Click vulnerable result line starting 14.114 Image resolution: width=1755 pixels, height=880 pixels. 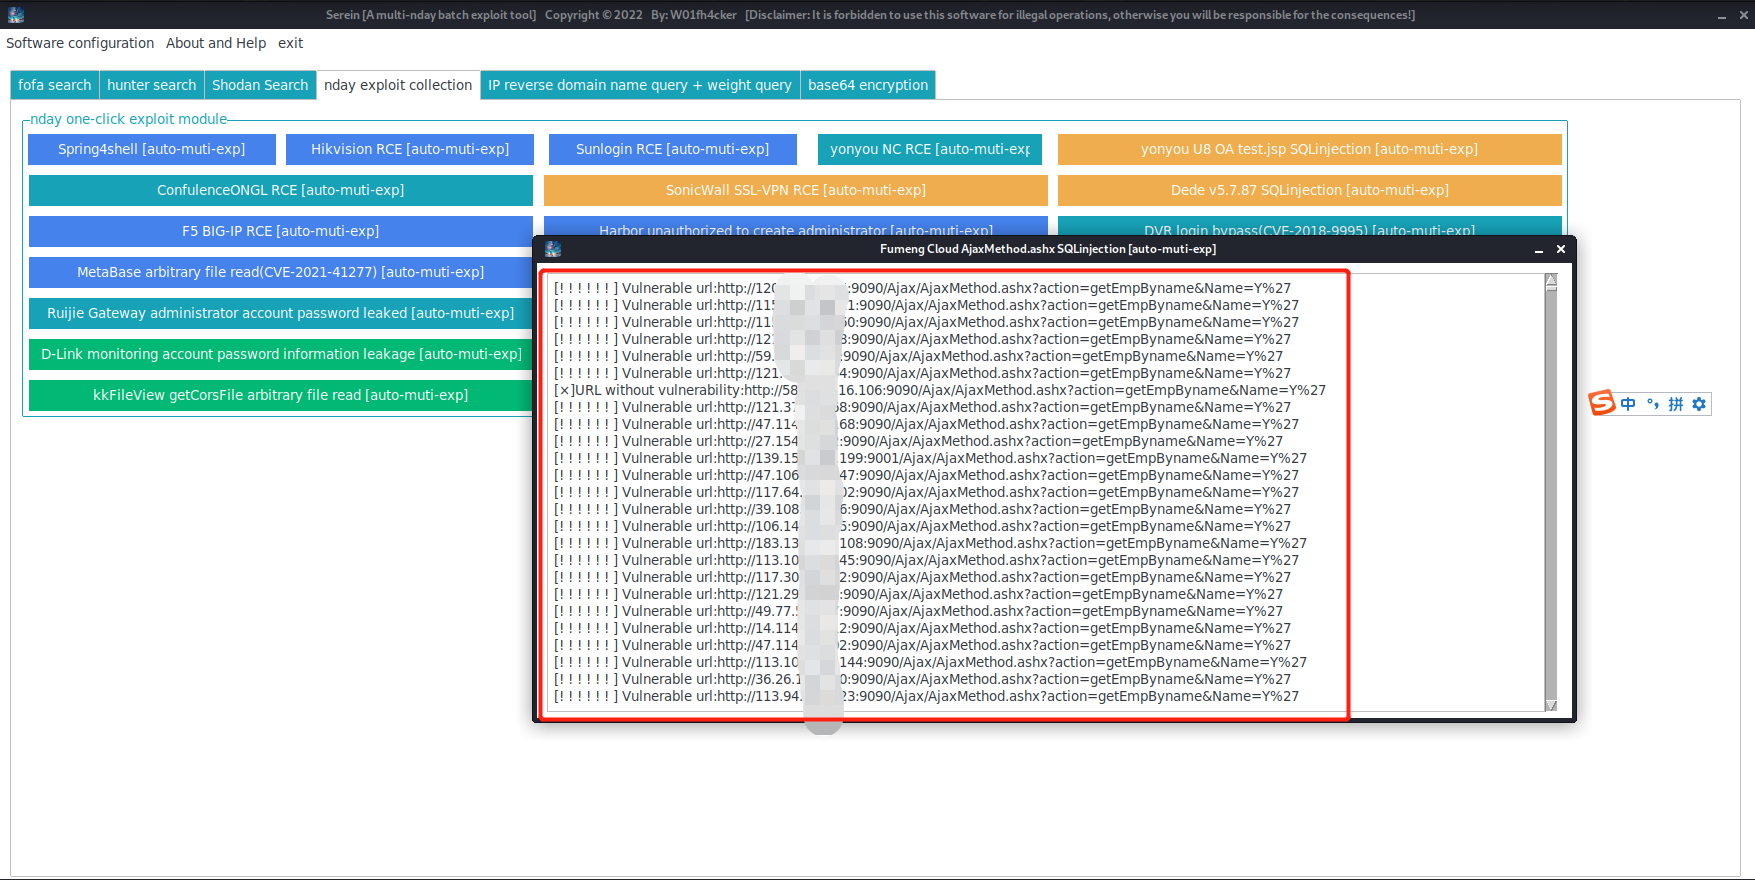coord(922,628)
